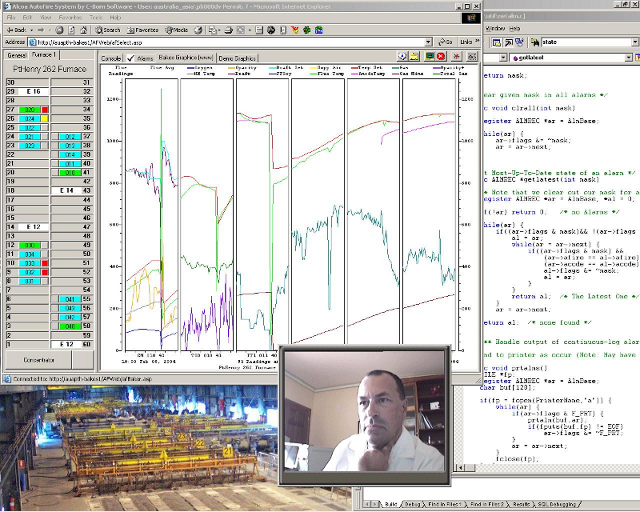Open the Favorites menu
Image resolution: width=640 pixels, height=512 pixels.
tap(70, 18)
